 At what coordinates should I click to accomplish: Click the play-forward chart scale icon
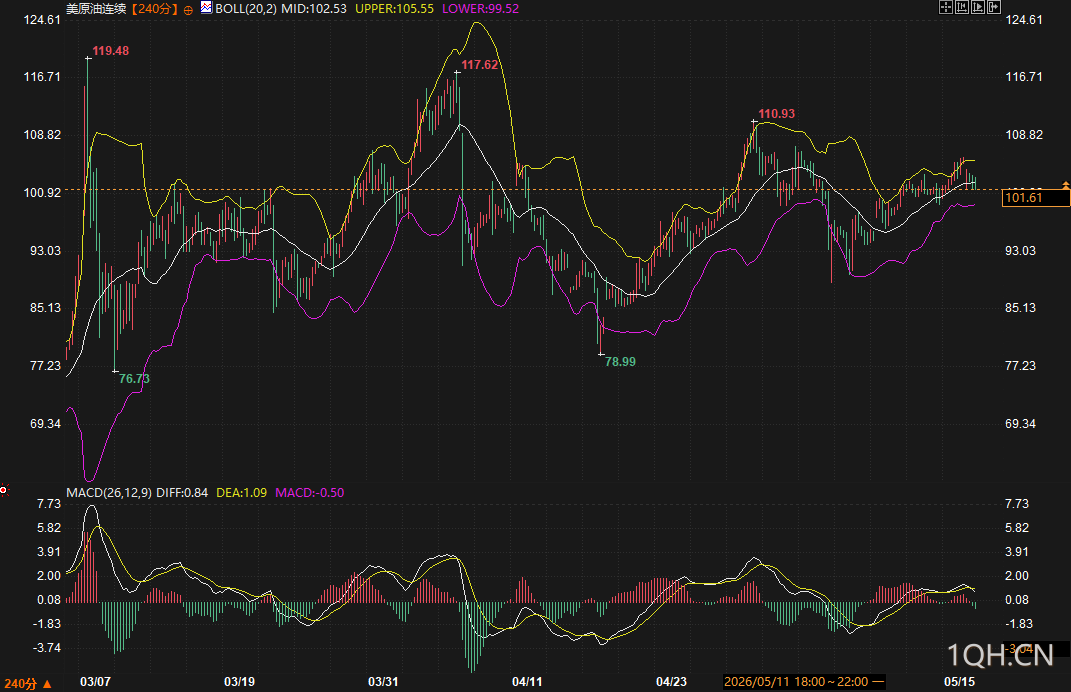(x=978, y=8)
